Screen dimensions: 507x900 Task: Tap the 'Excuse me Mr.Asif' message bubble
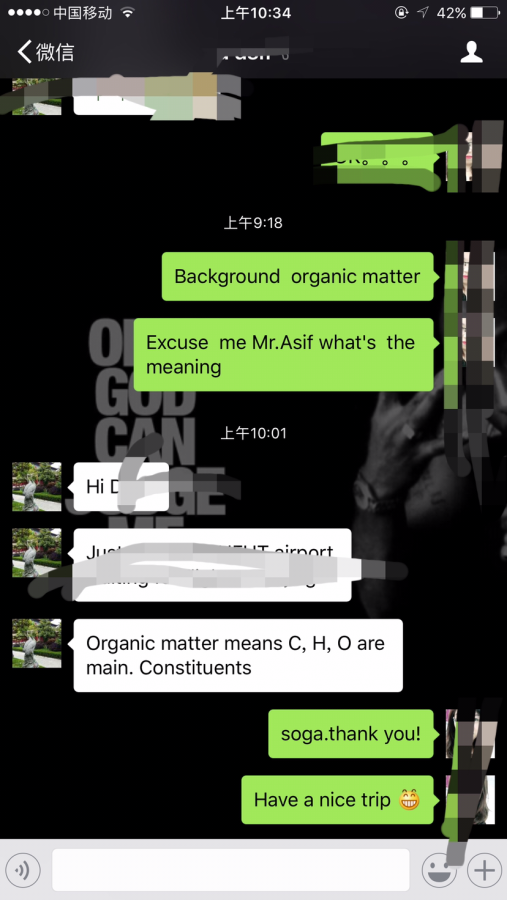[x=284, y=354]
